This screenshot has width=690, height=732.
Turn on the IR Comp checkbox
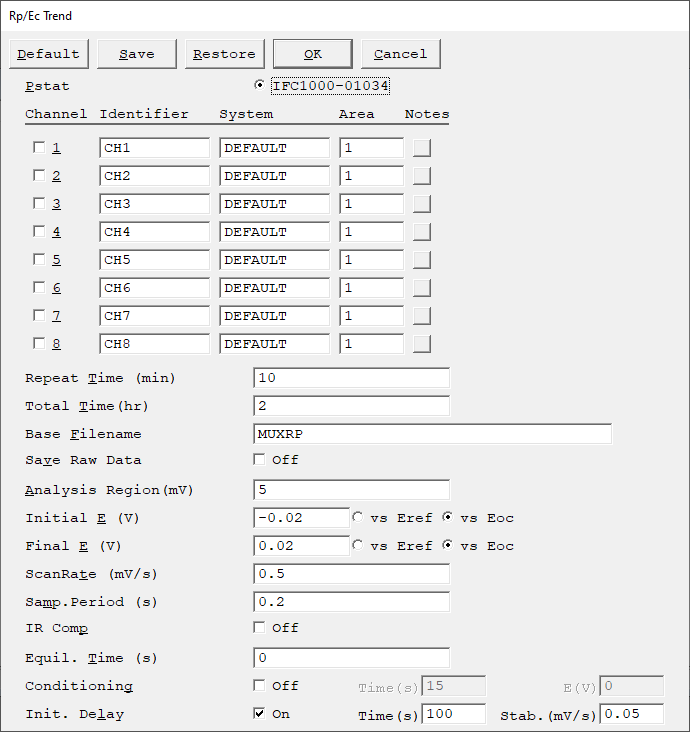coord(259,627)
